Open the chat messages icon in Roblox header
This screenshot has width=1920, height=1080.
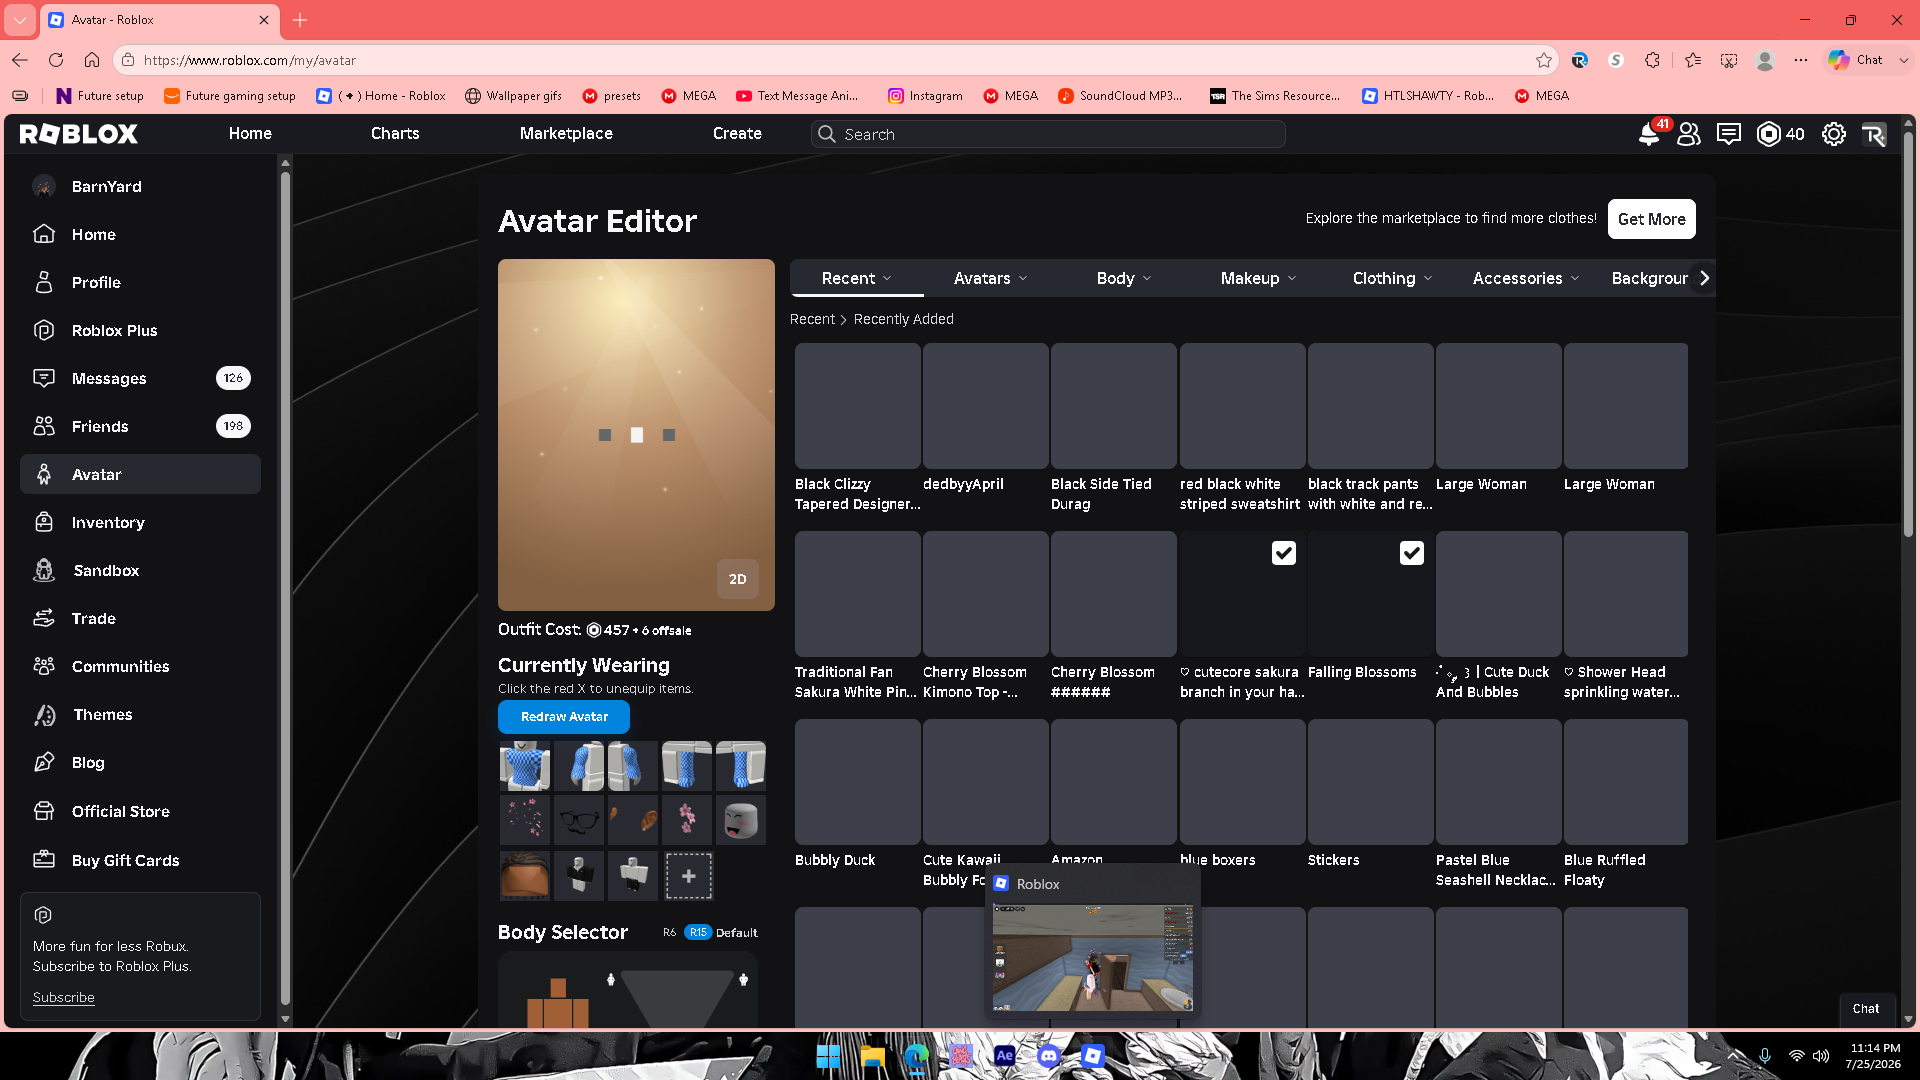click(1729, 134)
